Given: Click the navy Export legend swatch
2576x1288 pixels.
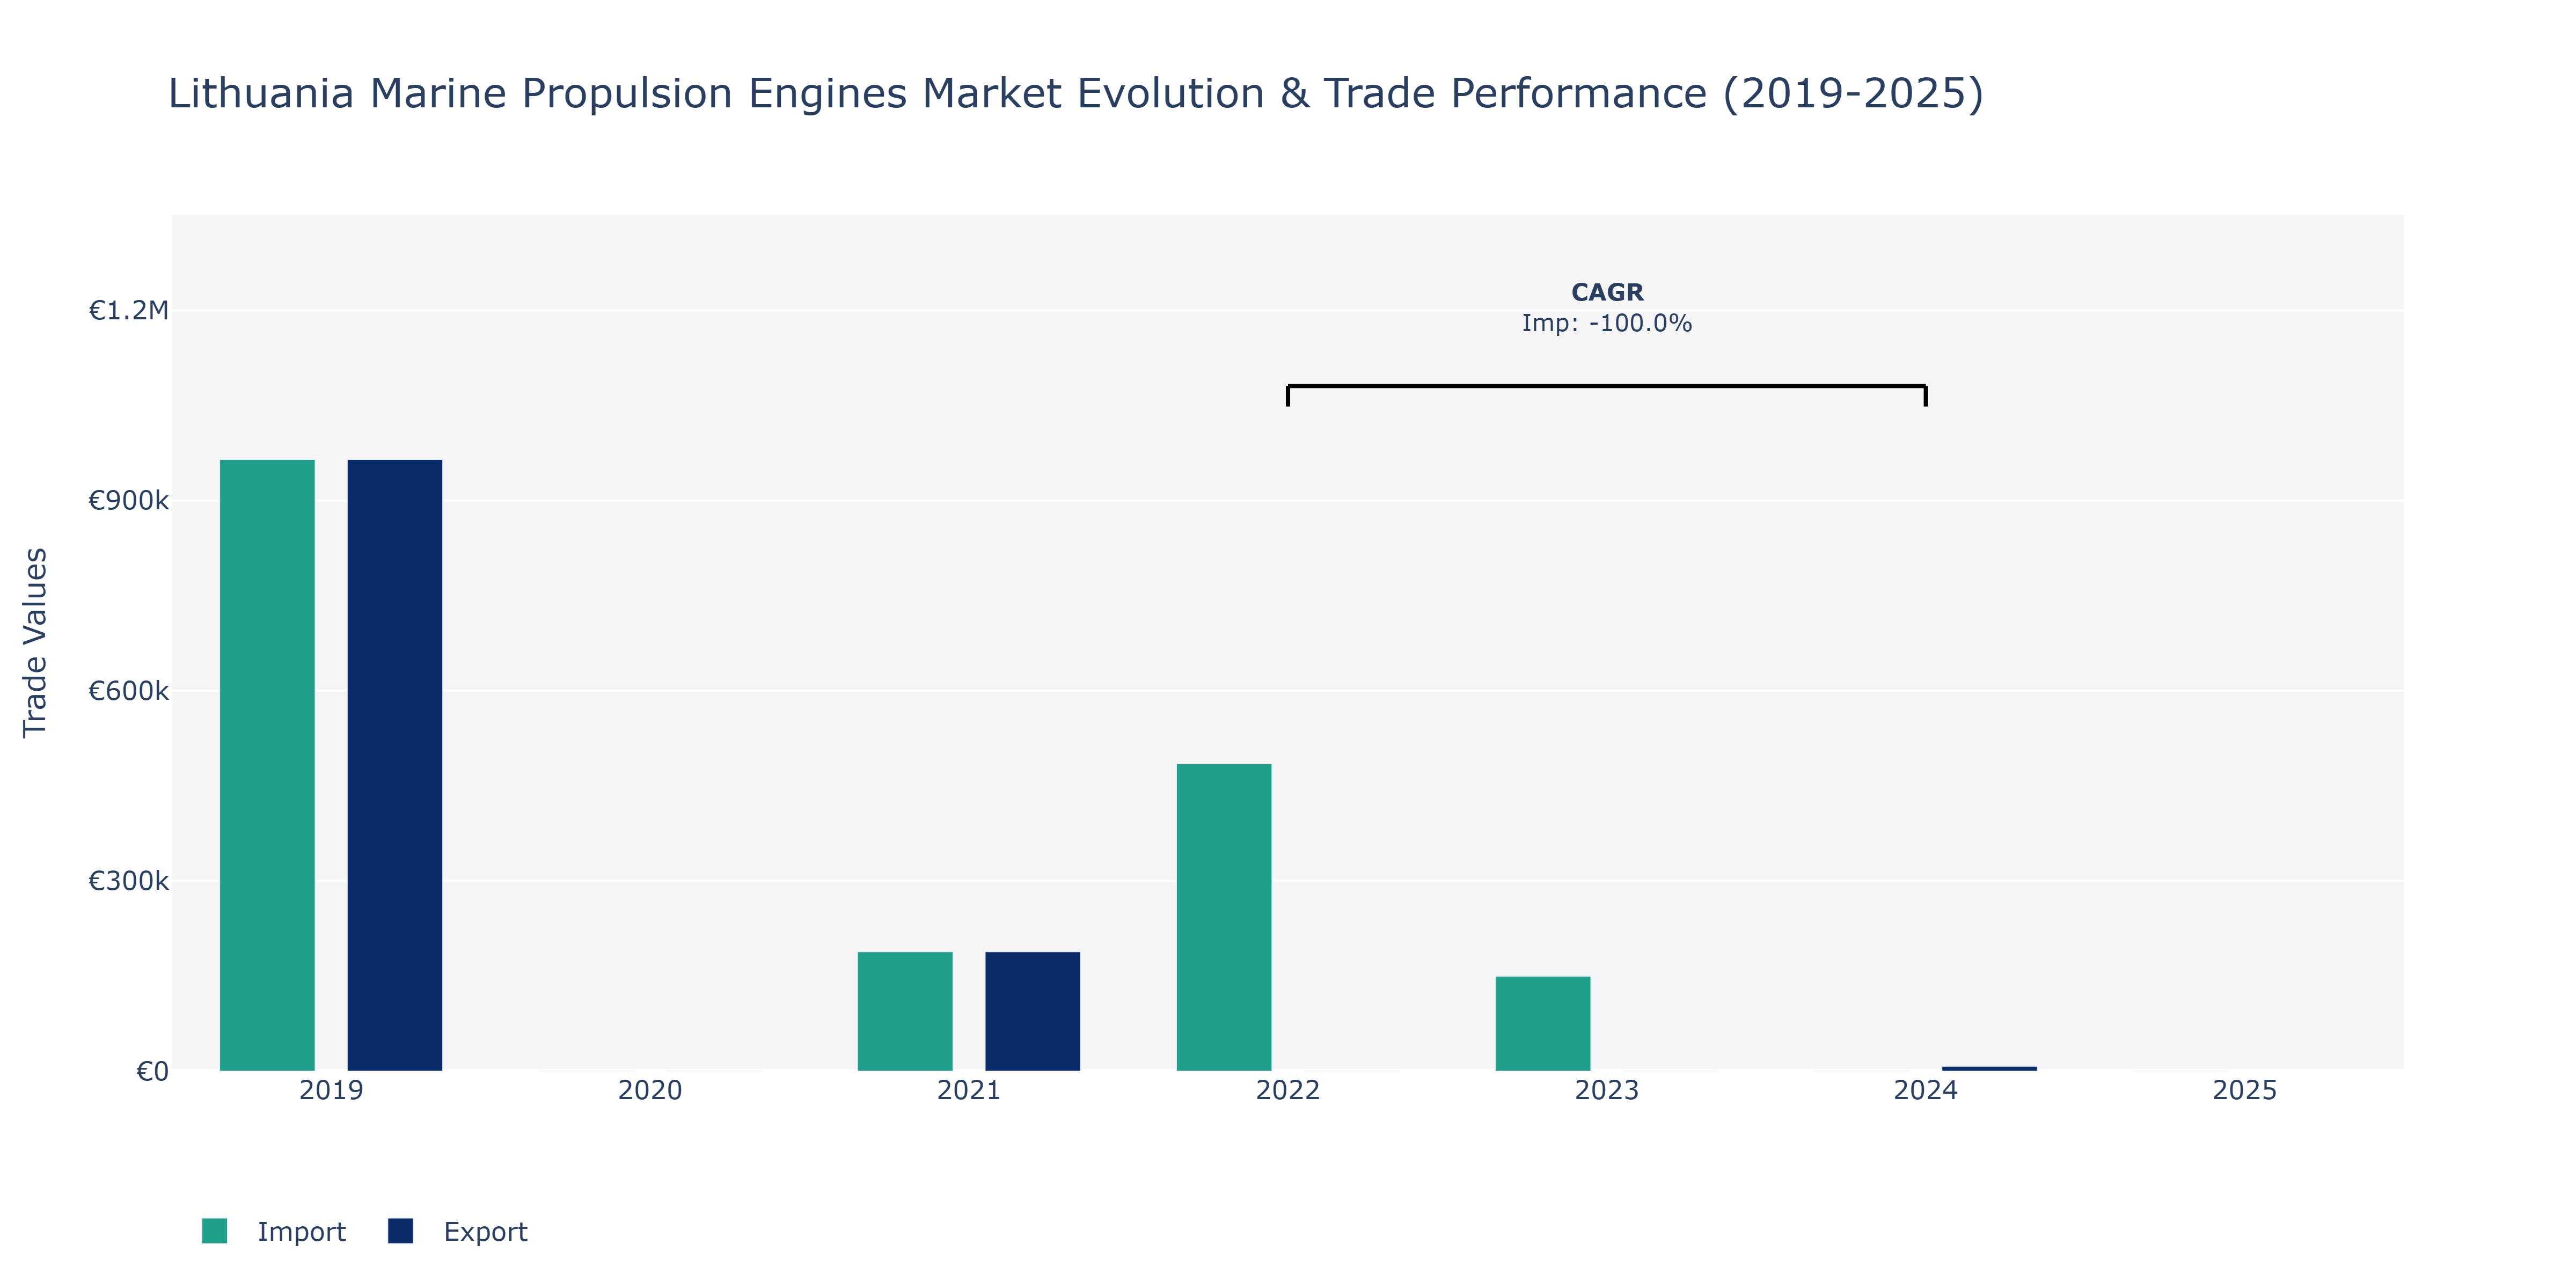Looking at the screenshot, I should coord(400,1231).
